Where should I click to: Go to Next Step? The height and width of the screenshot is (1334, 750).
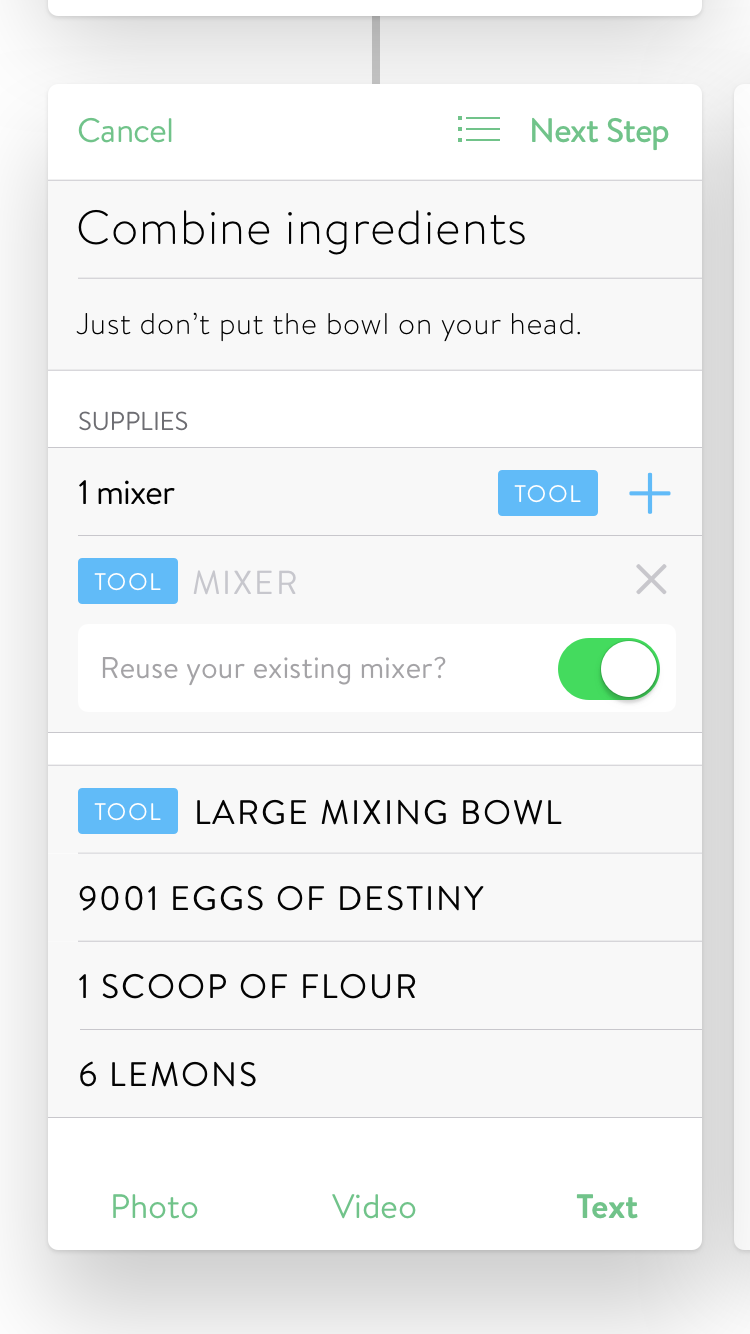tap(599, 131)
